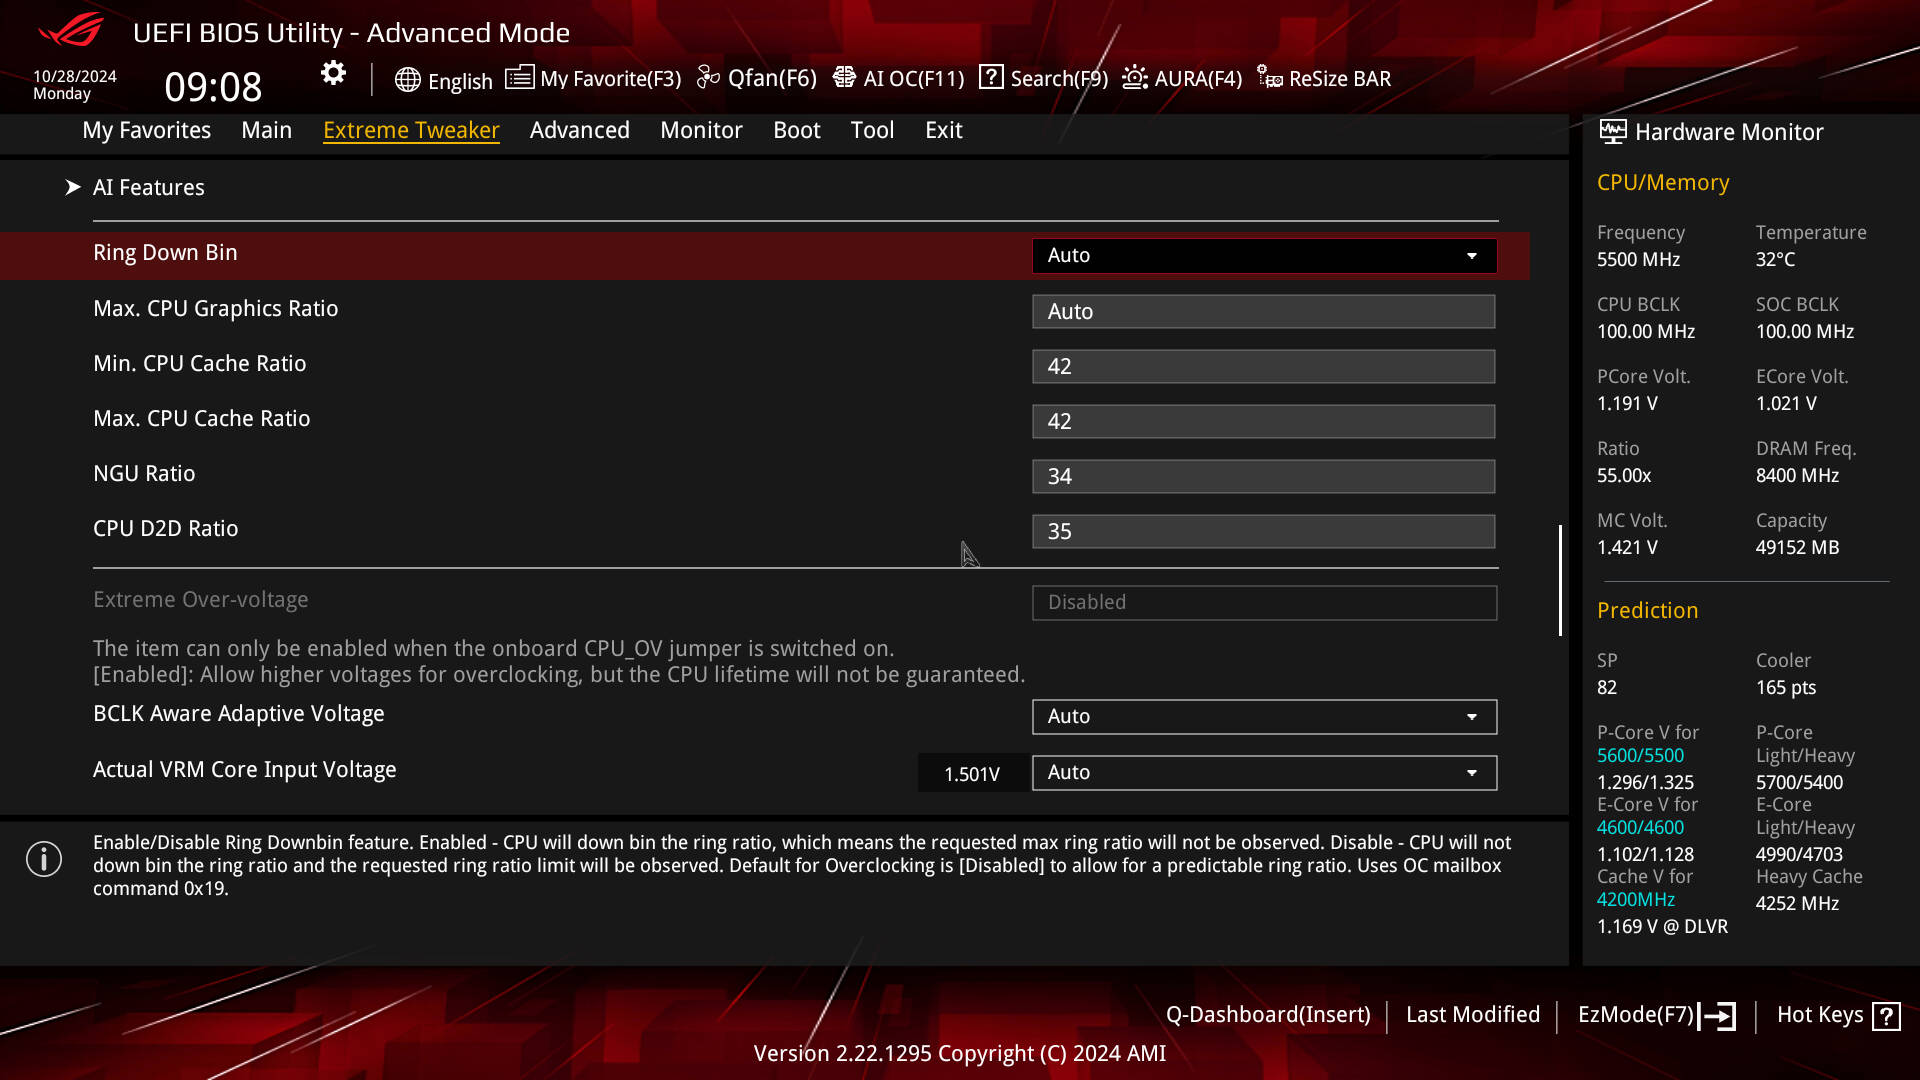This screenshot has height=1080, width=1920.
Task: Switch to EzMode arrow icon
Action: point(1719,1016)
